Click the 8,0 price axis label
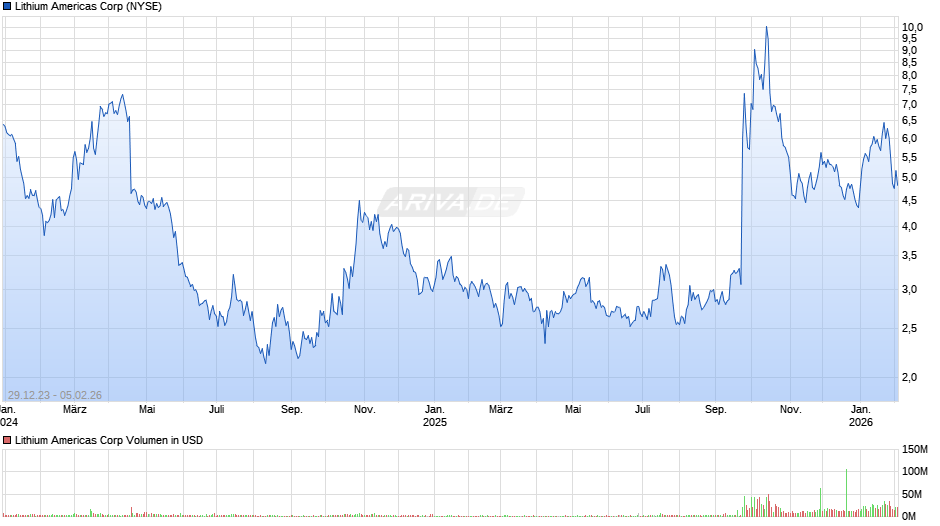The width and height of the screenshot is (940, 526). (x=909, y=76)
